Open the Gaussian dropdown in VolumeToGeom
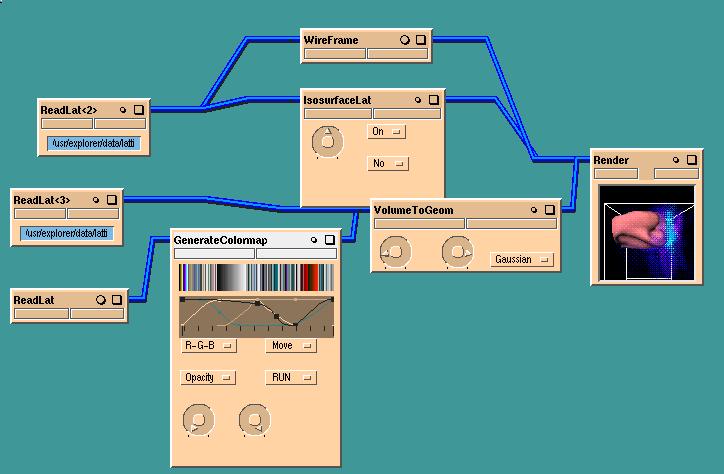The width and height of the screenshot is (724, 474). pos(522,259)
